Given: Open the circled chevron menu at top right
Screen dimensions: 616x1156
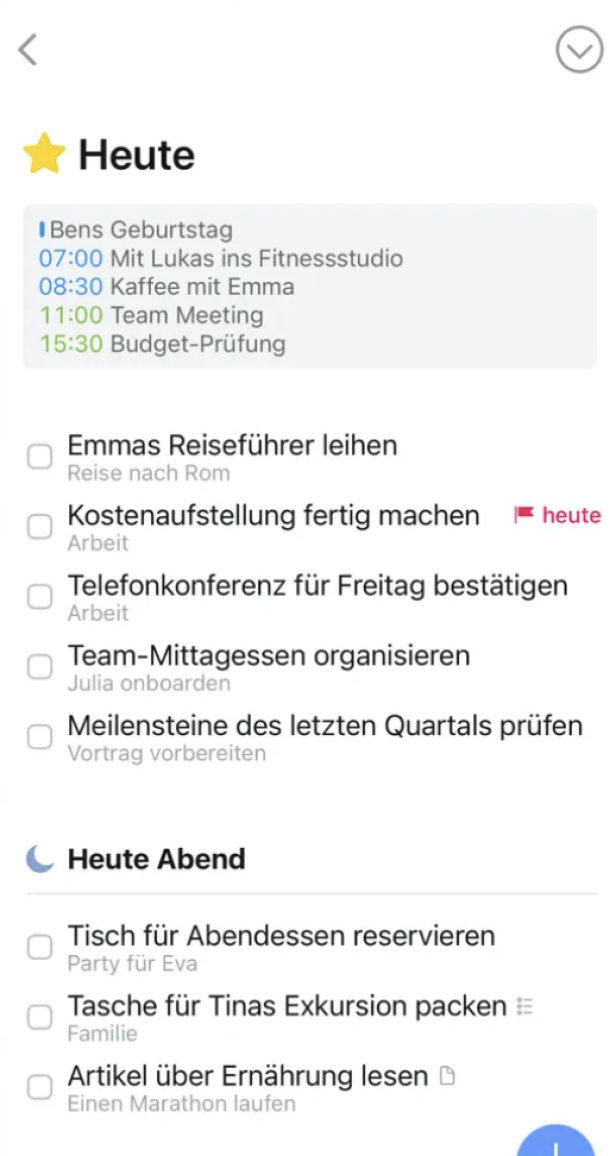Looking at the screenshot, I should point(578,48).
